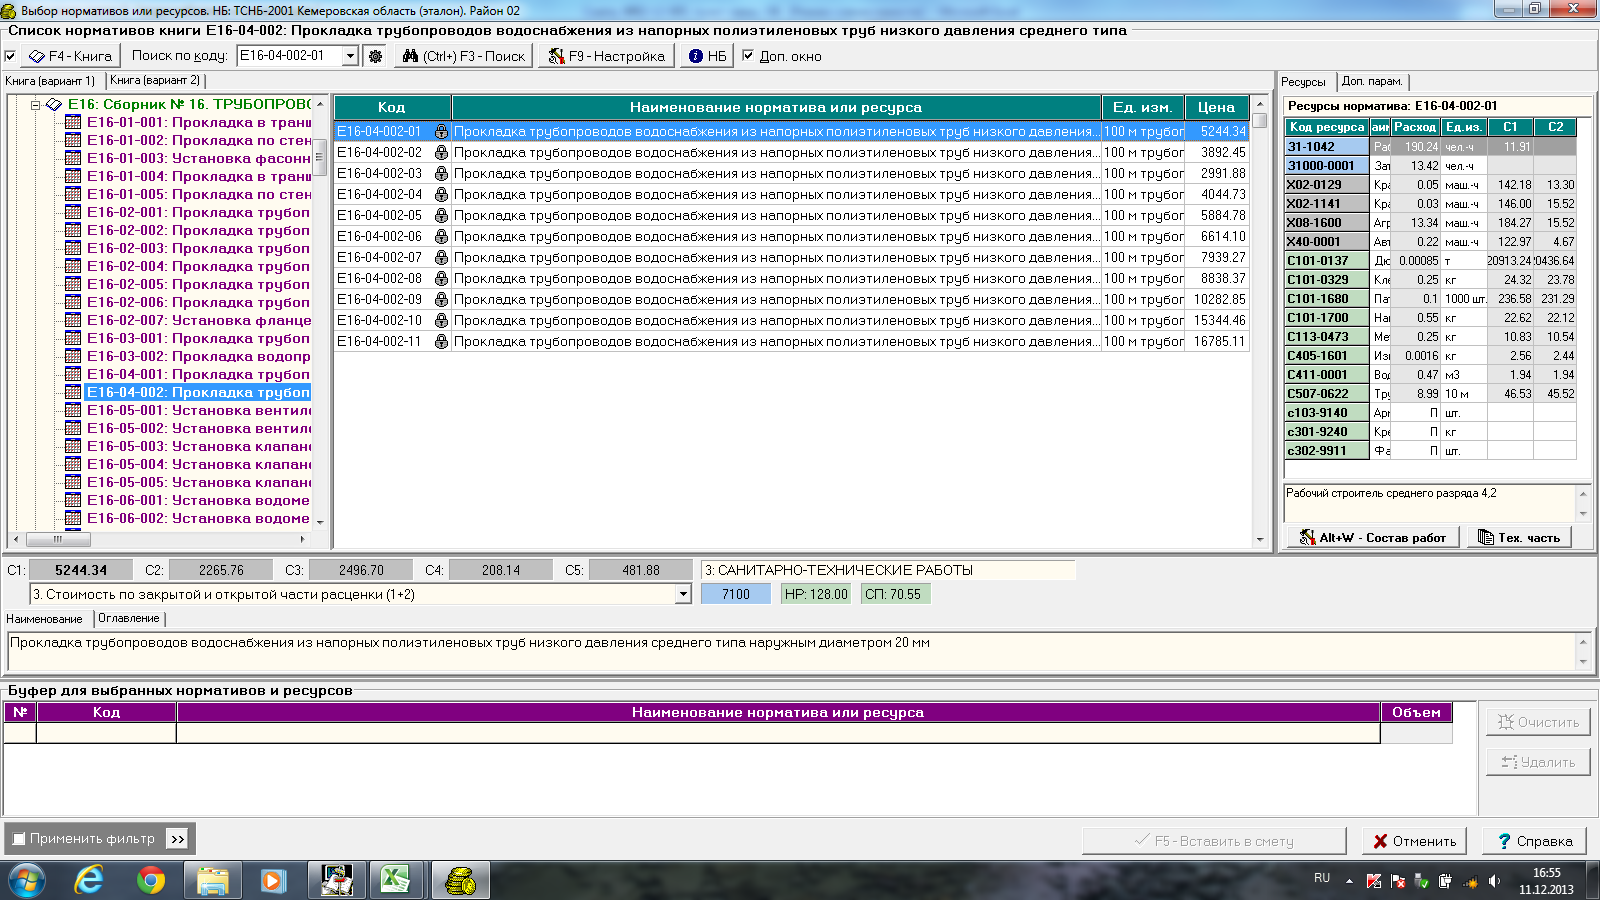Screen dimensions: 1600x900
Task: Switch to Книга (вариант 1) tab
Action: click(x=51, y=81)
